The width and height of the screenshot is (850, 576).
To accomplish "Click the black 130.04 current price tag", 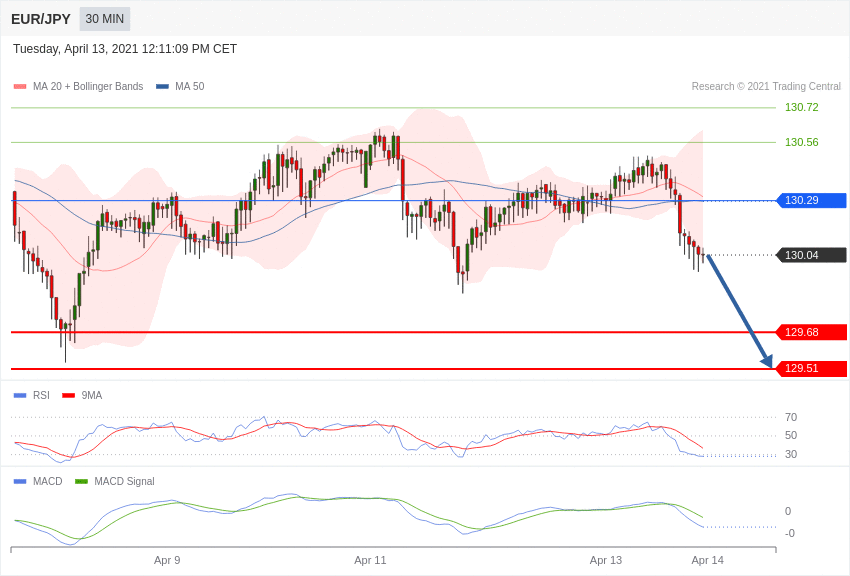I will (x=812, y=255).
